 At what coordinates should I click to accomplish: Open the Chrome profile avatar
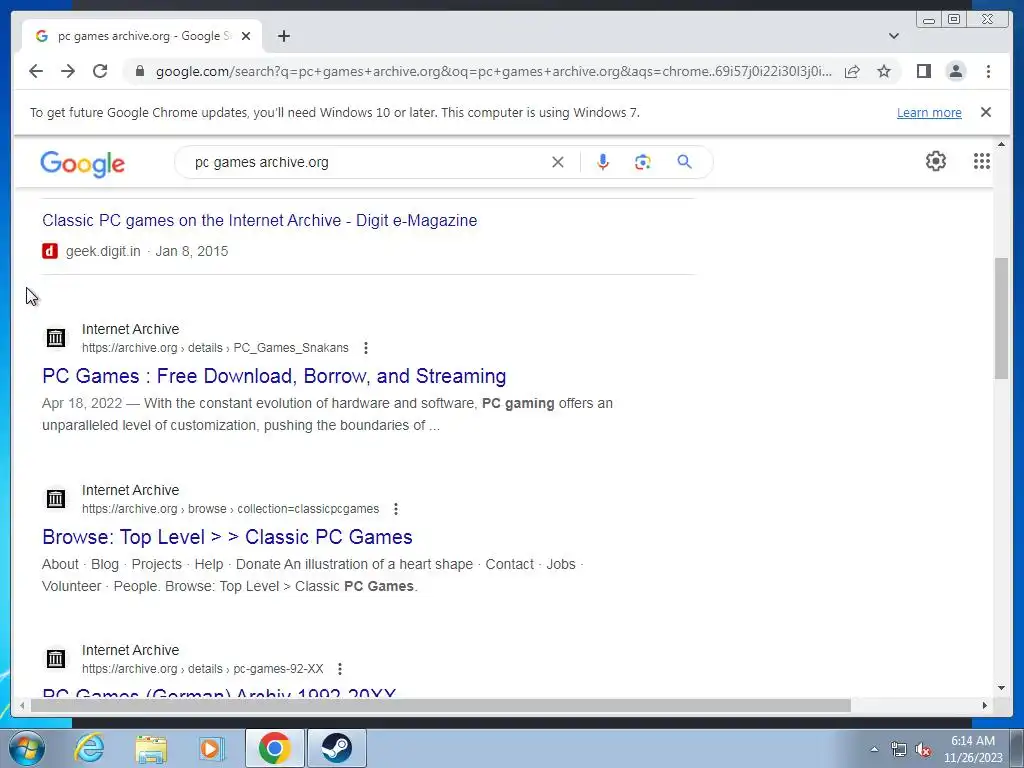tap(955, 71)
